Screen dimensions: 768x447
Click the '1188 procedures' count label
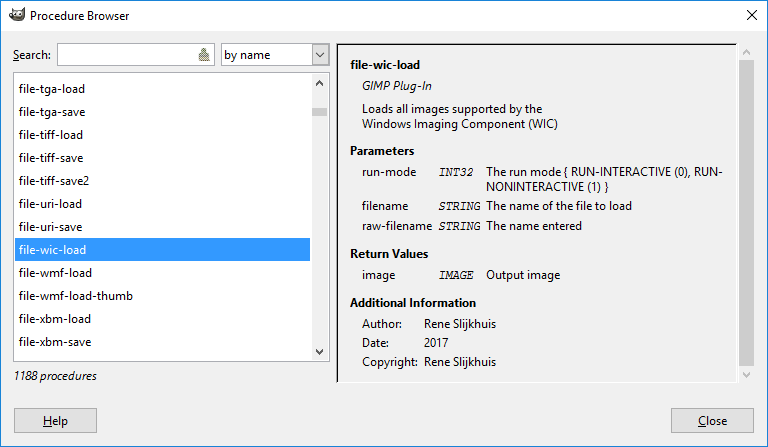[x=55, y=376]
